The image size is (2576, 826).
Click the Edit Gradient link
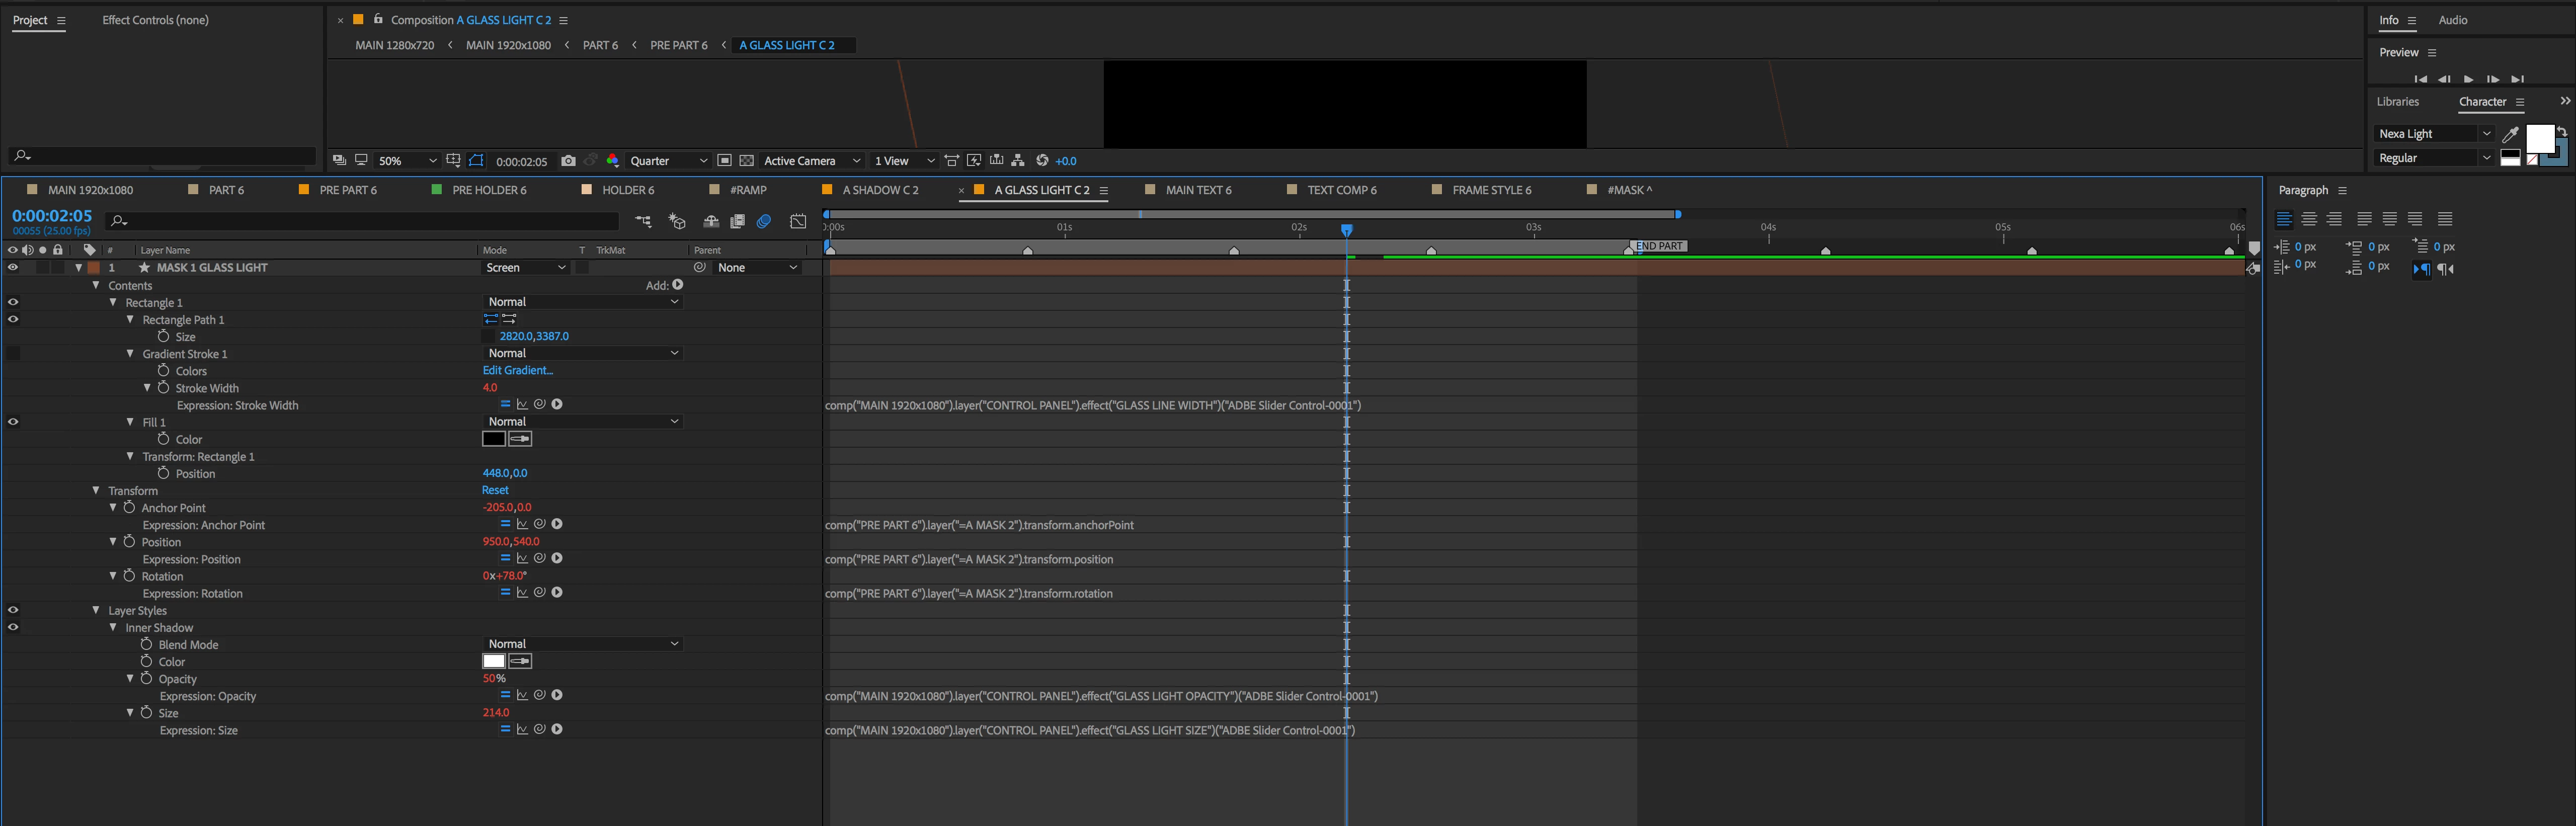[x=517, y=371]
